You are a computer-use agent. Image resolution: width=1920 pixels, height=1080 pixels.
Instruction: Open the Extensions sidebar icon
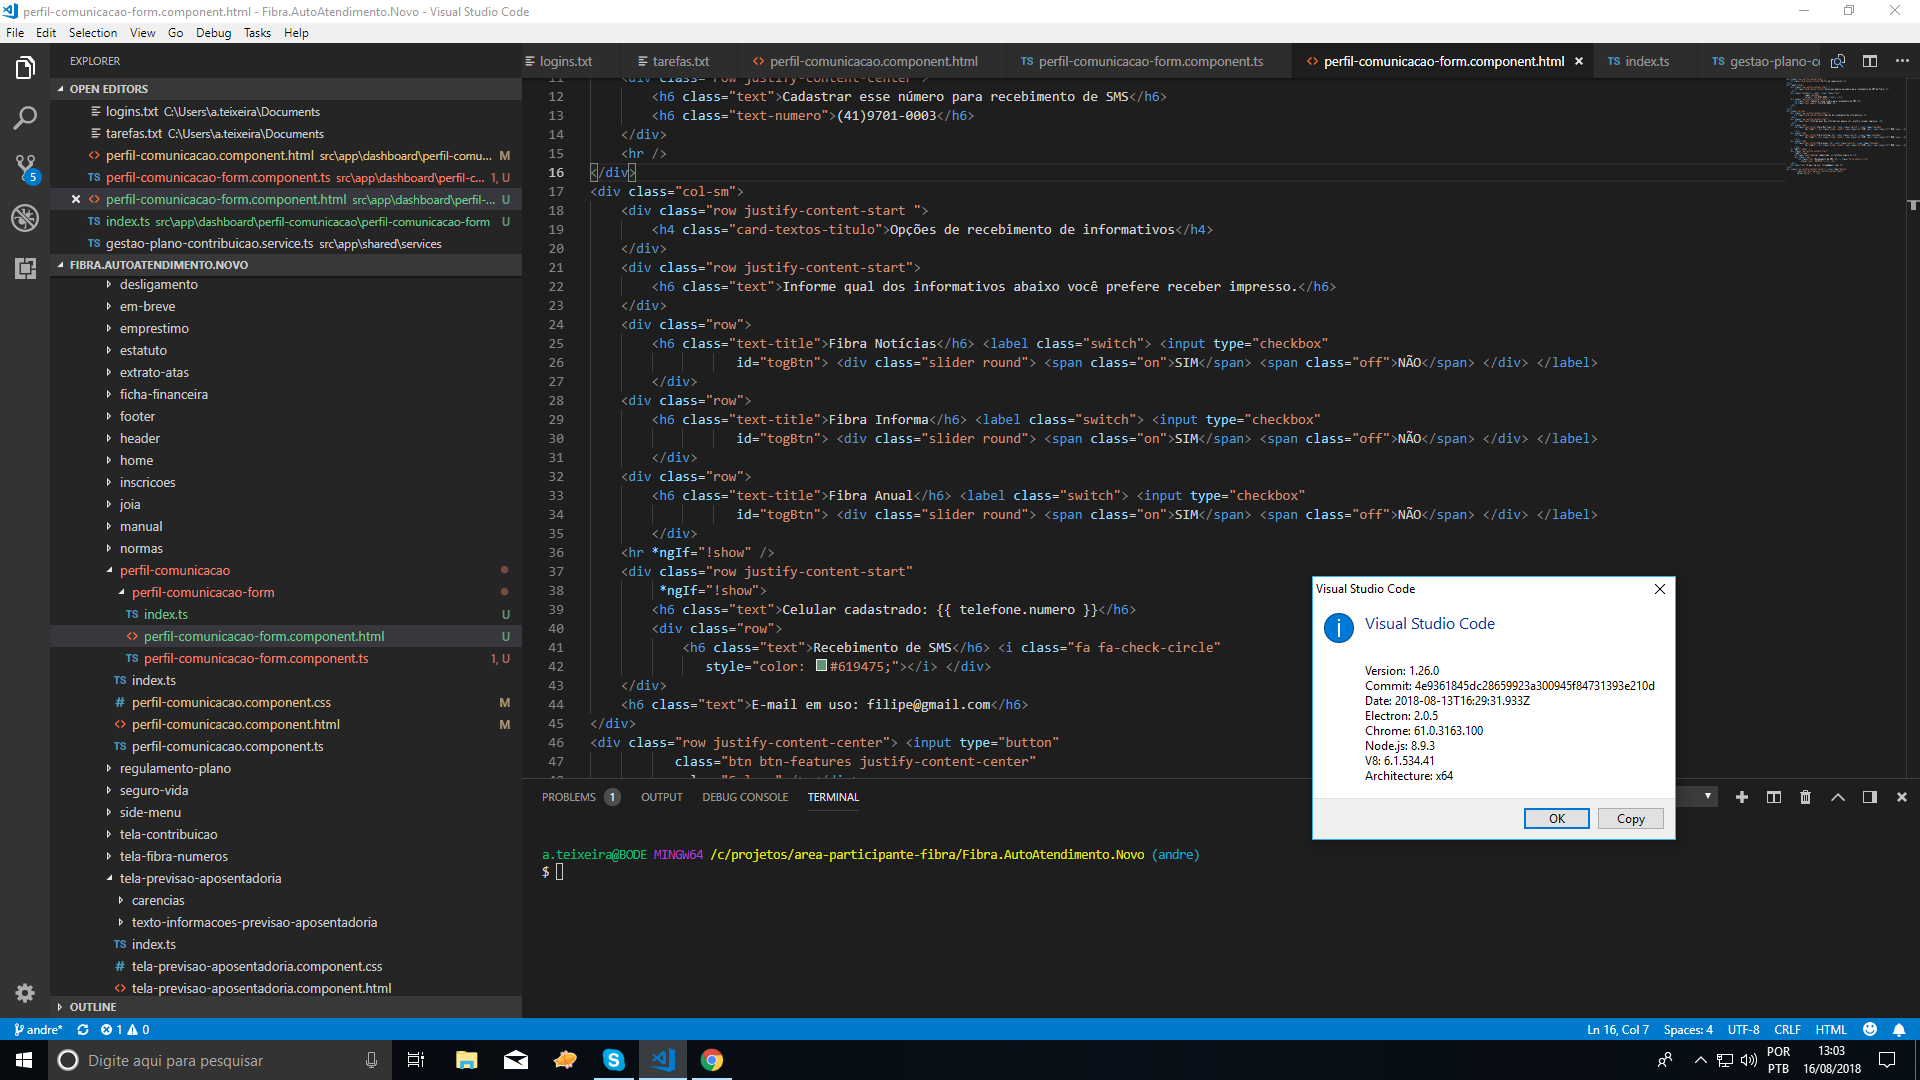(x=25, y=268)
